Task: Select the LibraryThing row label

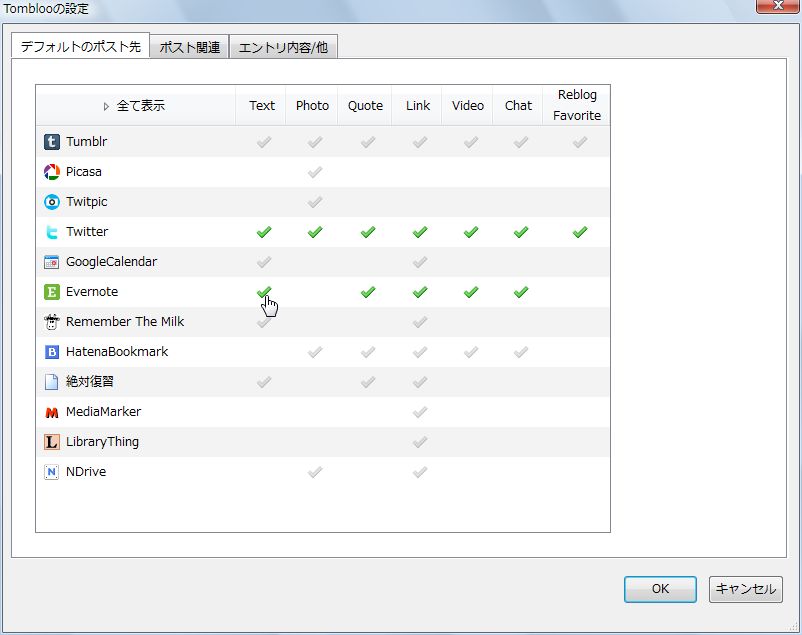Action: pos(102,442)
